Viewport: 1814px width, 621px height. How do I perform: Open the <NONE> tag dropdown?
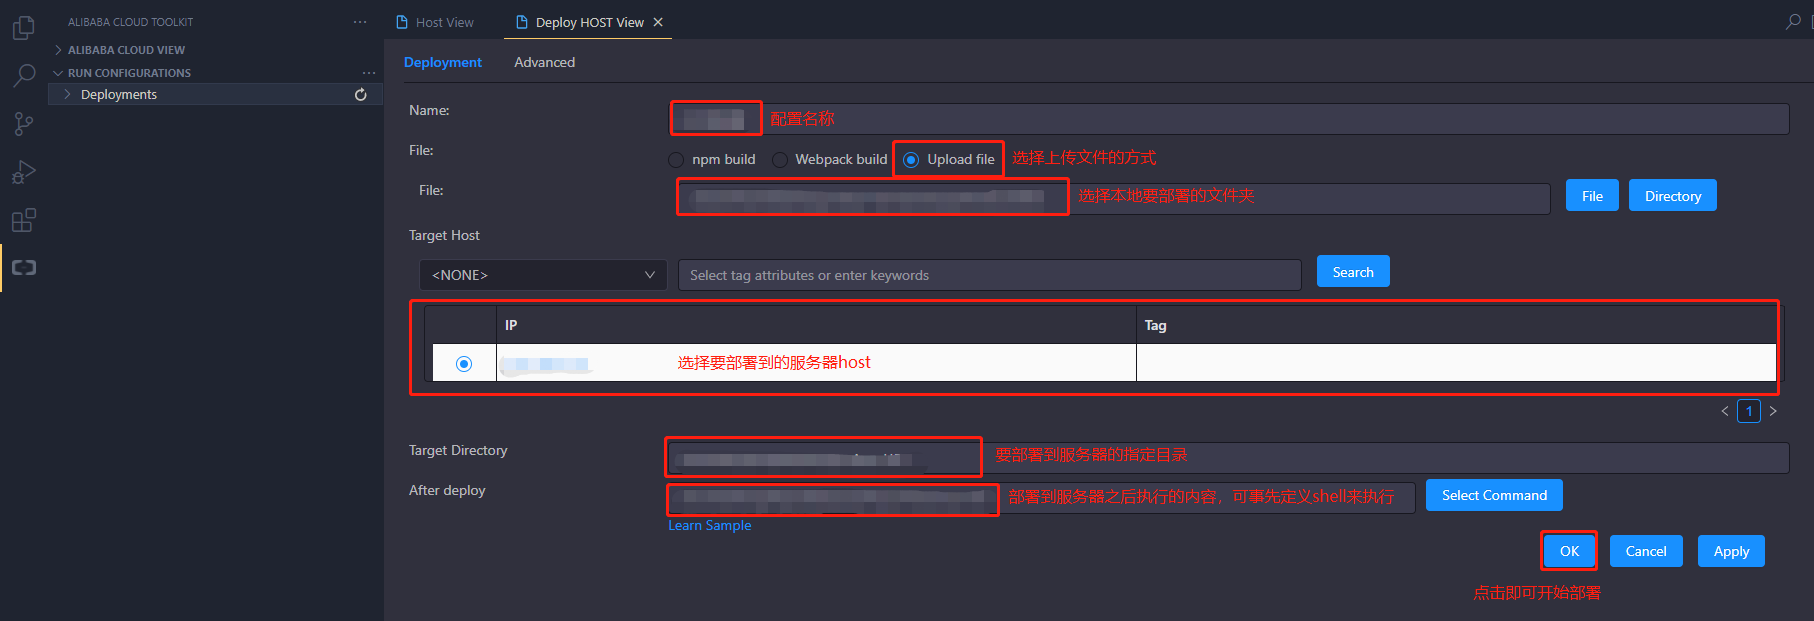[543, 275]
